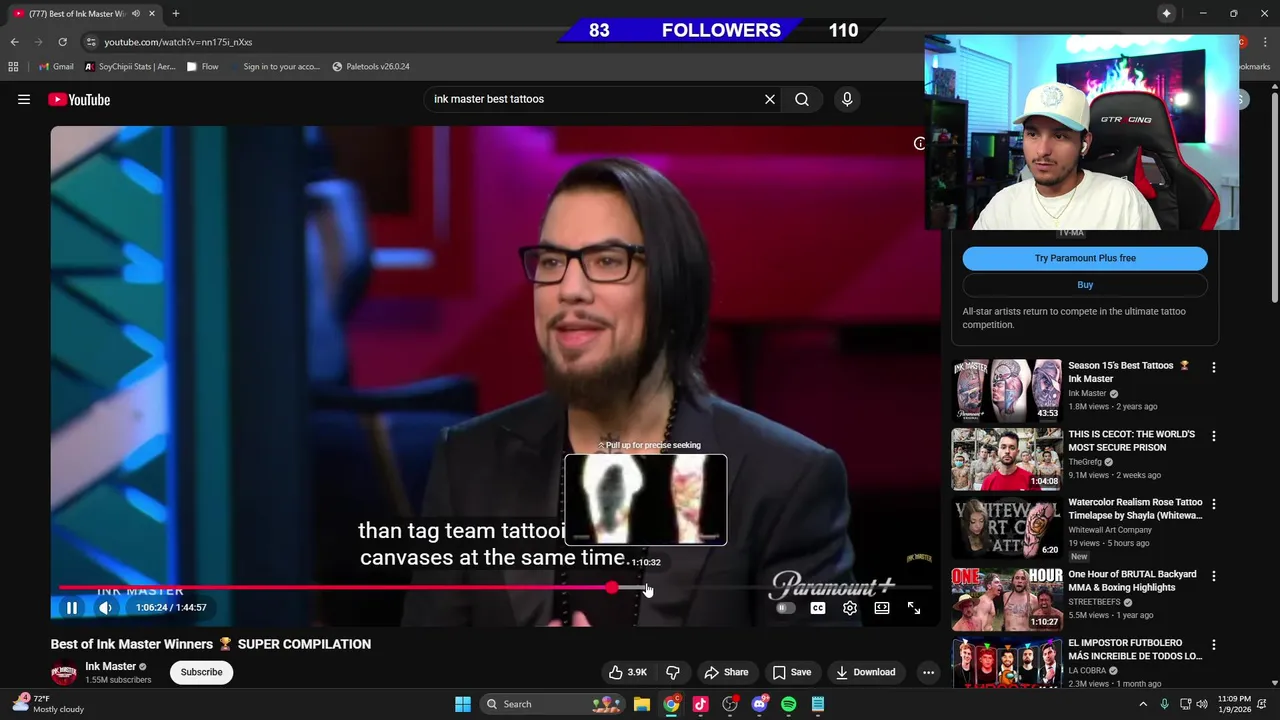Go back in browser history
Screen dimensions: 1280x720
coord(14,42)
